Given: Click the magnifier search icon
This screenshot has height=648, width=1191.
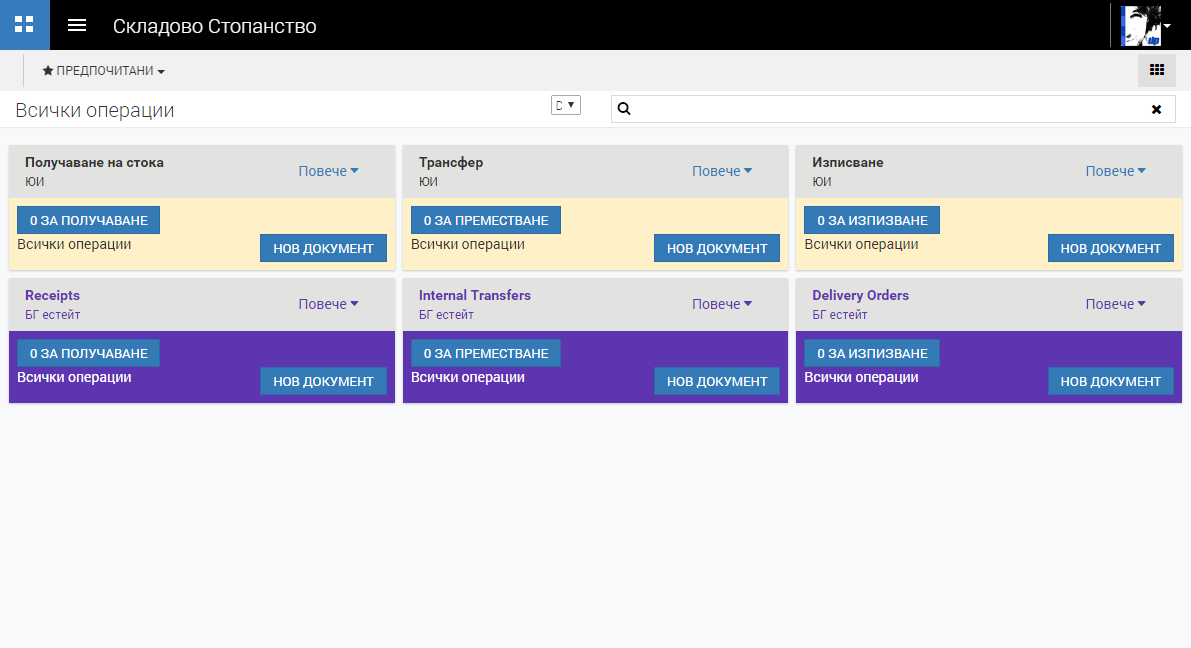Looking at the screenshot, I should [x=624, y=109].
